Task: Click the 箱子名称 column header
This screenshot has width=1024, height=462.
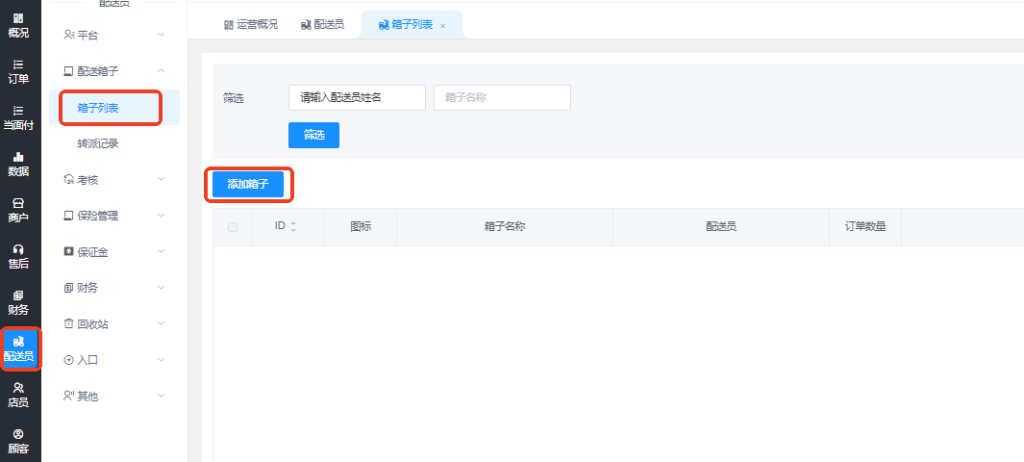Action: click(505, 227)
